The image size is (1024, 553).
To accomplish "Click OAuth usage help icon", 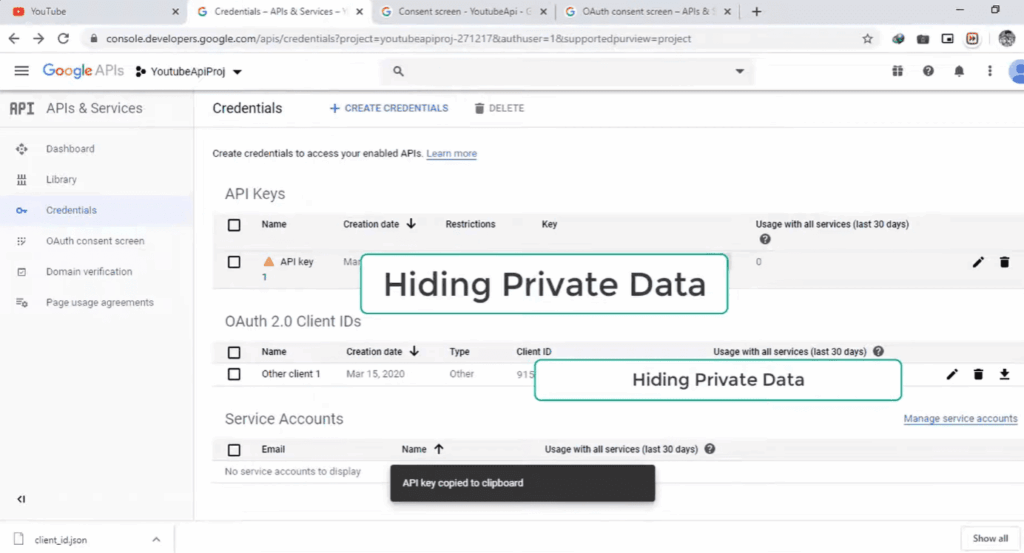I will 878,351.
